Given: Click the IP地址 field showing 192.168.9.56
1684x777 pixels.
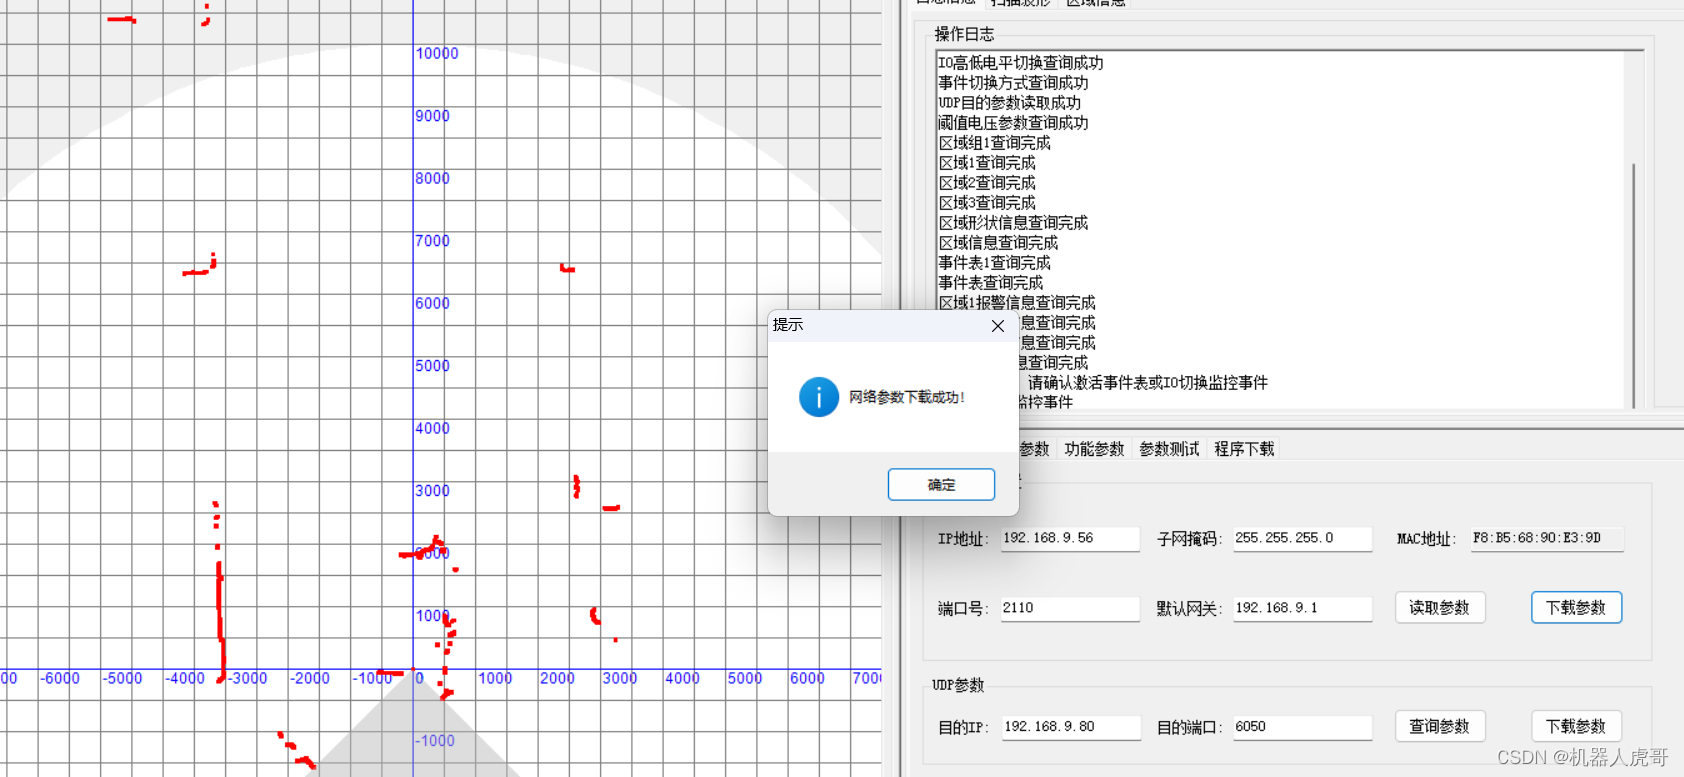Looking at the screenshot, I should click(1069, 539).
